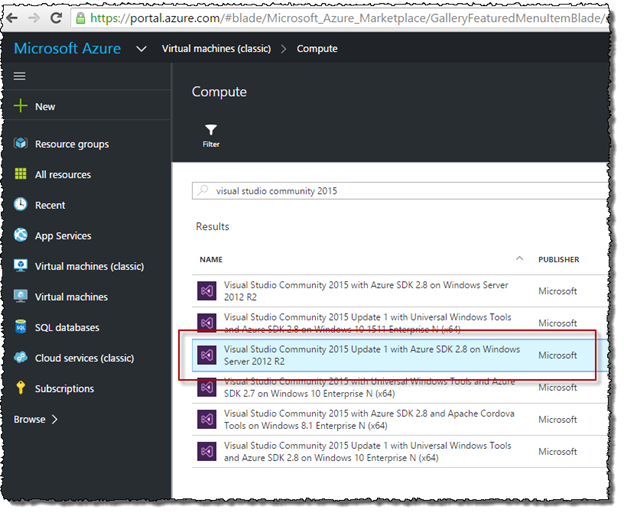The width and height of the screenshot is (624, 516).
Task: Click Microsoft publisher in Apache Cordova row
Action: pyautogui.click(x=558, y=419)
